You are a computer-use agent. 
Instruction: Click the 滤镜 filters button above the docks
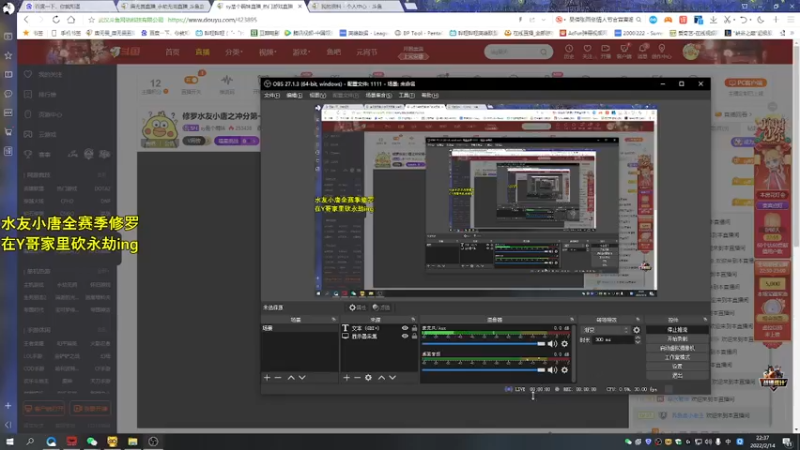click(x=381, y=308)
